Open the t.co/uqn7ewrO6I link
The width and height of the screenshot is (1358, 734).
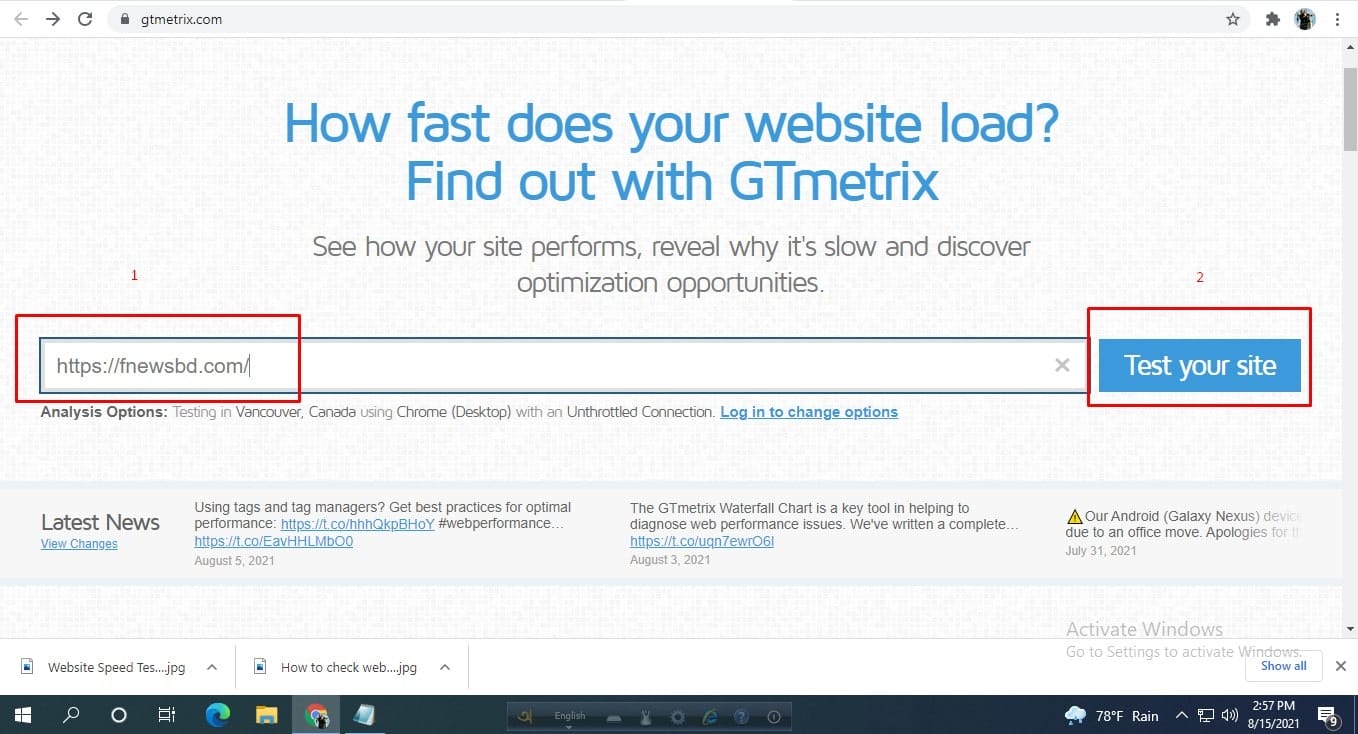[x=702, y=541]
